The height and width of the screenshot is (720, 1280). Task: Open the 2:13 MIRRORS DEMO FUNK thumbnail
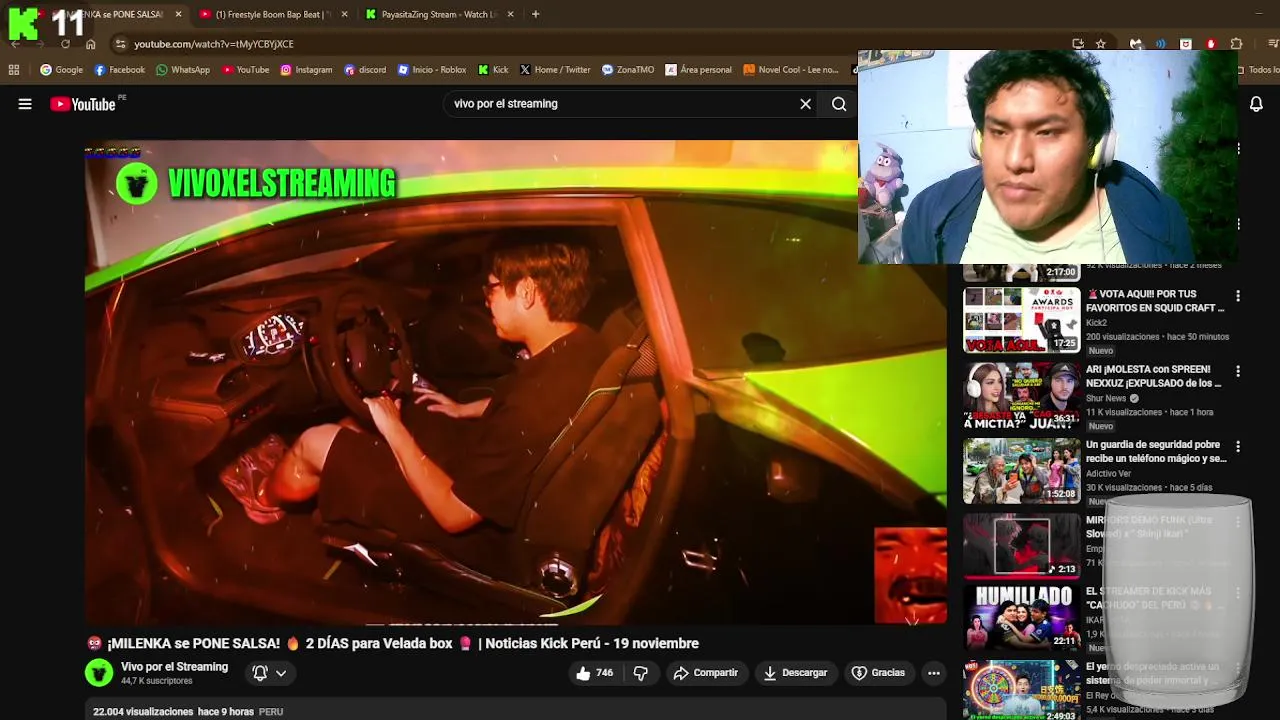pos(1021,545)
